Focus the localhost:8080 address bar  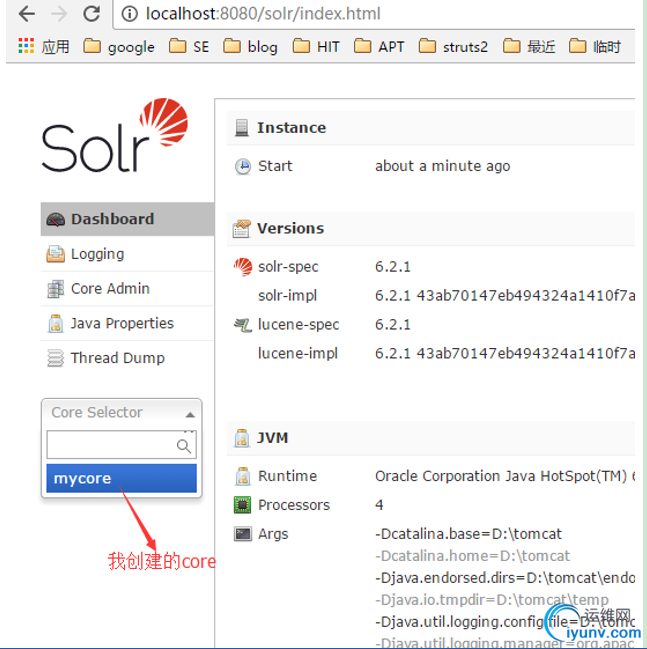(375, 14)
